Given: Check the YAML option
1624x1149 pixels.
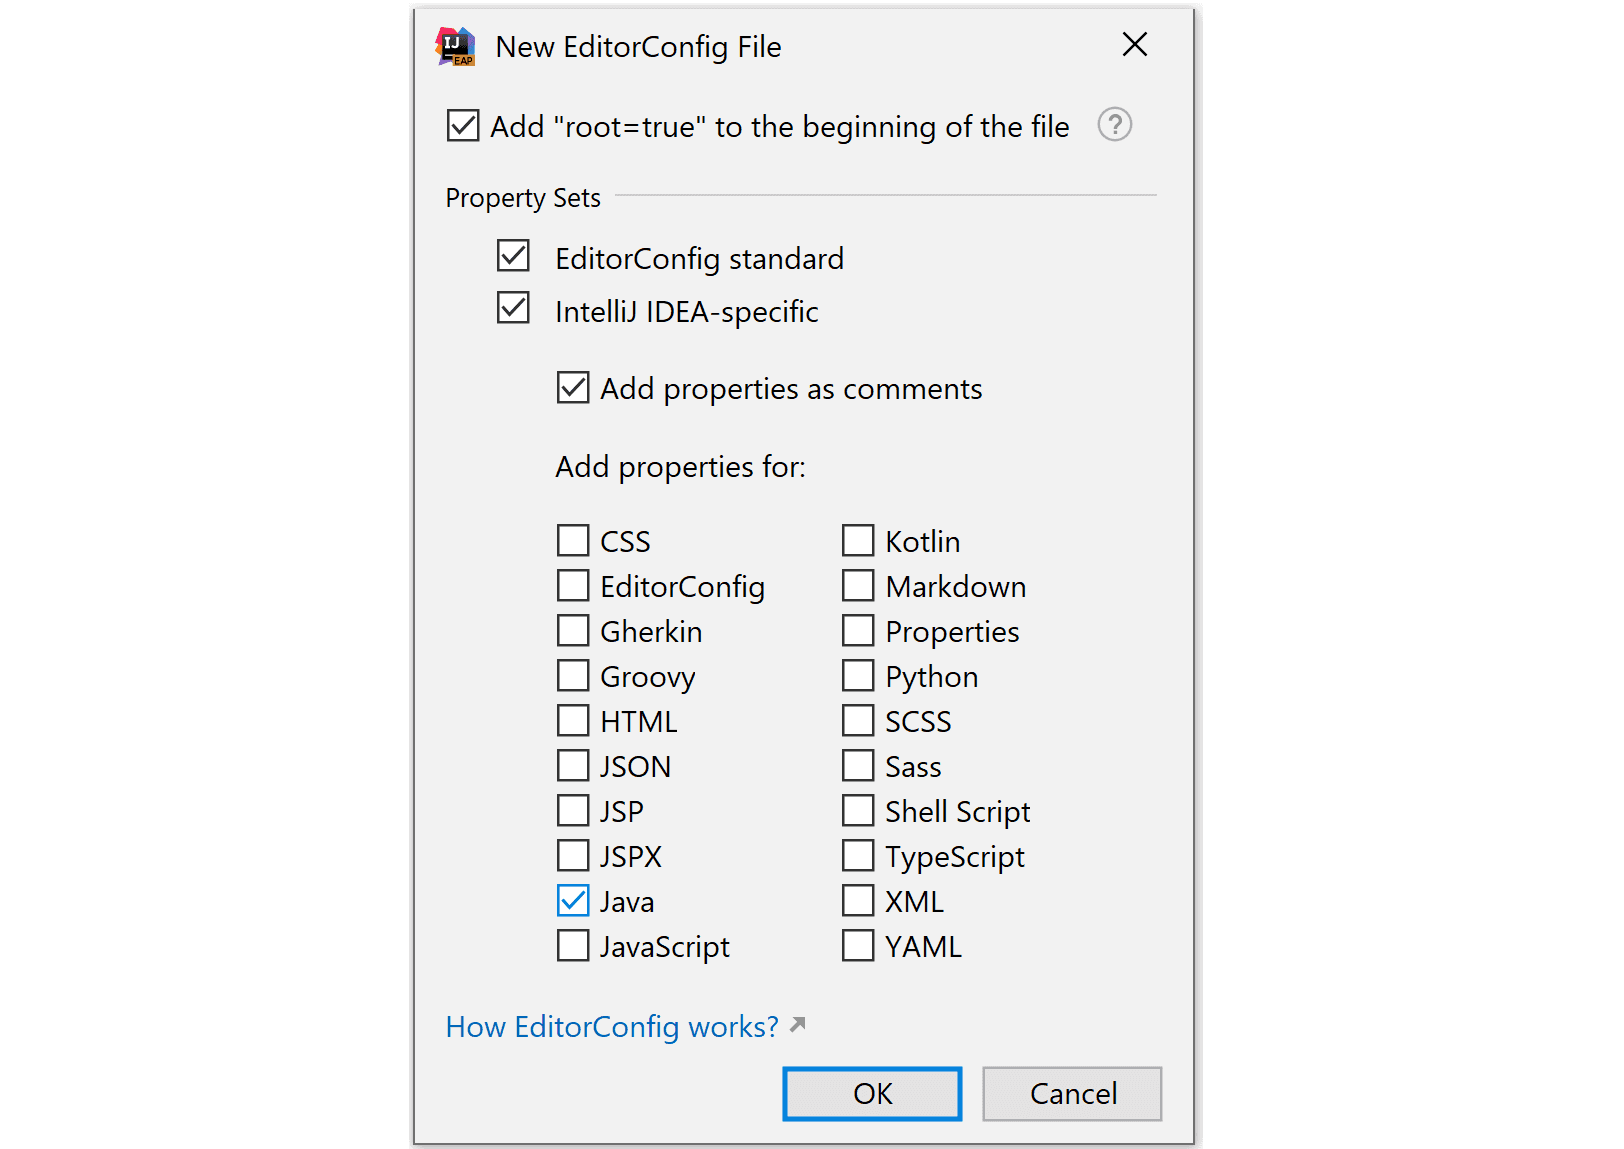Looking at the screenshot, I should coord(858,946).
